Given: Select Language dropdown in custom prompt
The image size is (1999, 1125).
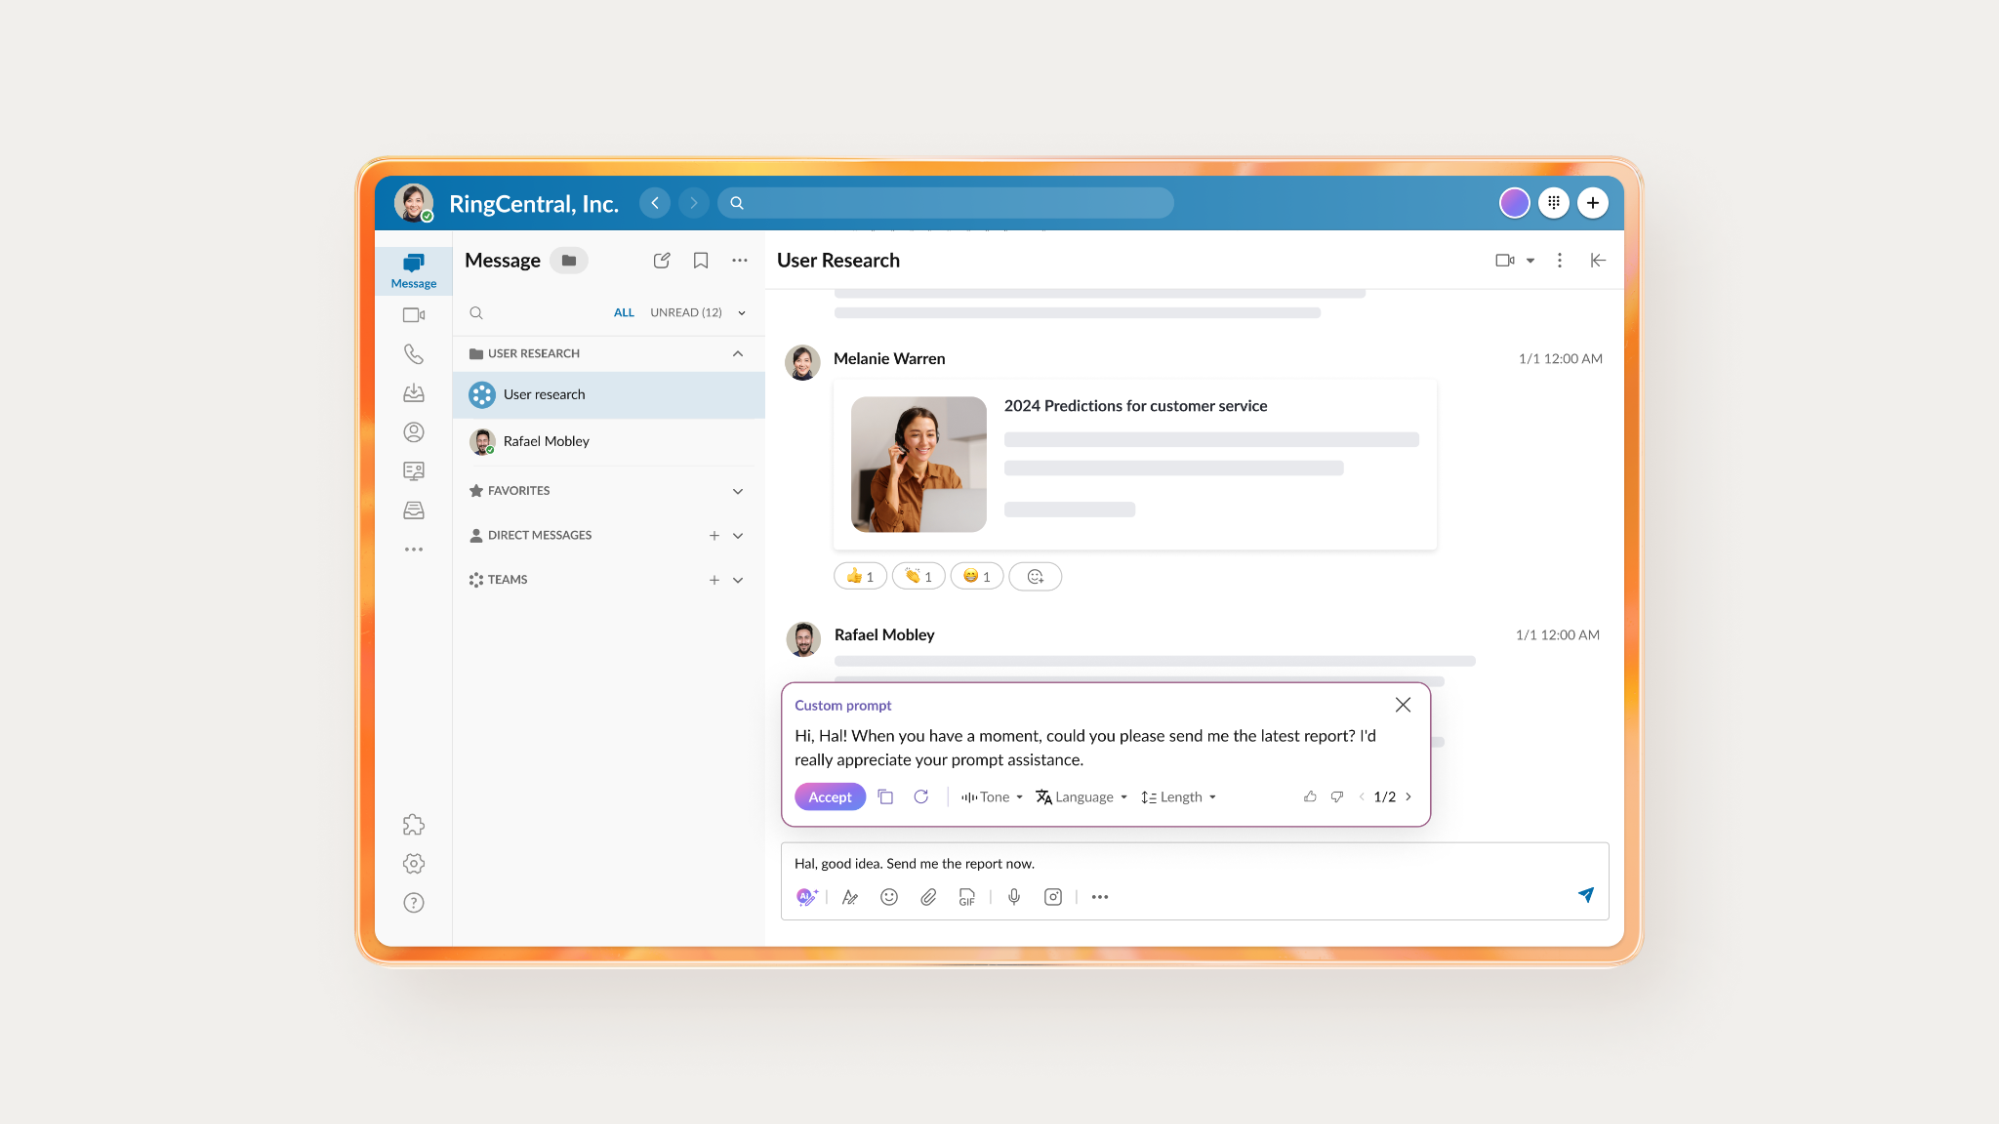Looking at the screenshot, I should point(1083,797).
